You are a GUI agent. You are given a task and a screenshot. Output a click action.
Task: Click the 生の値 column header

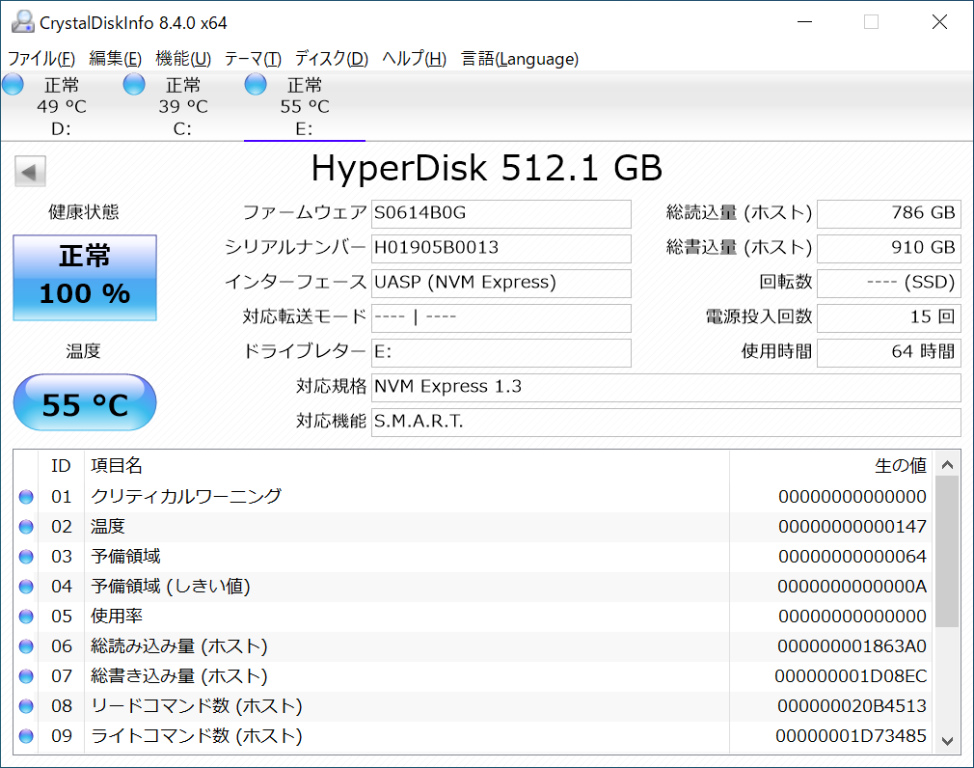click(x=900, y=466)
